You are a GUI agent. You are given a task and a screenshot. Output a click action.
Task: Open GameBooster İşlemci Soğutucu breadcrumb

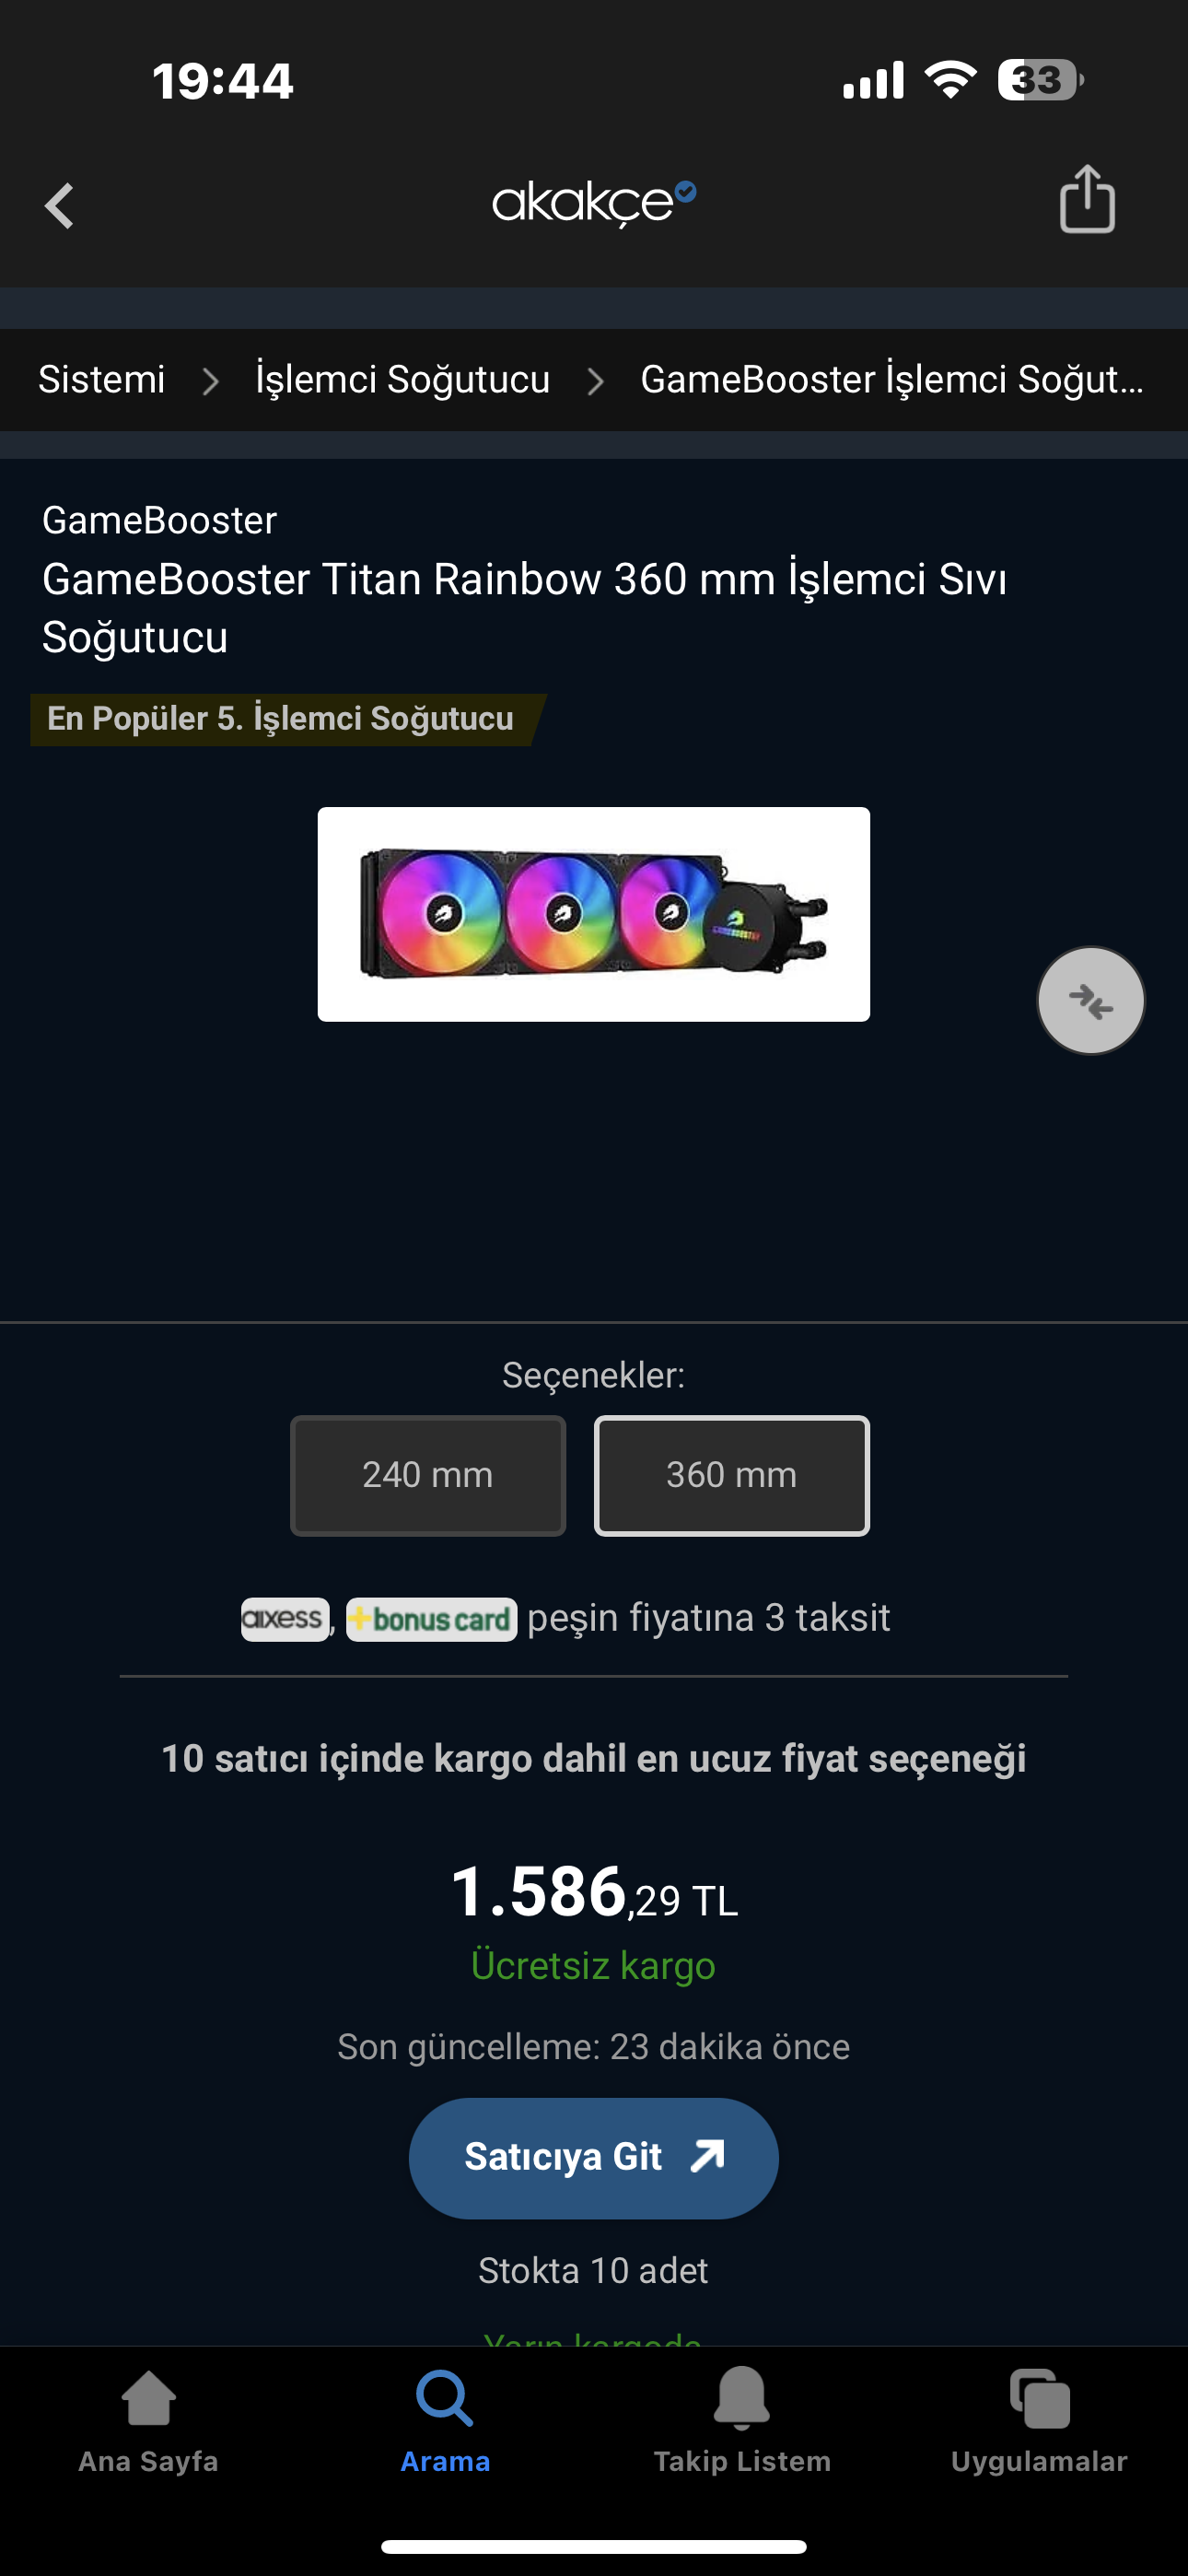click(x=892, y=380)
